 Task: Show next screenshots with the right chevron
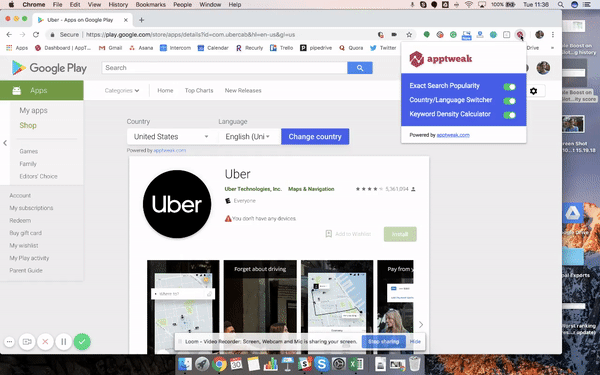(421, 324)
